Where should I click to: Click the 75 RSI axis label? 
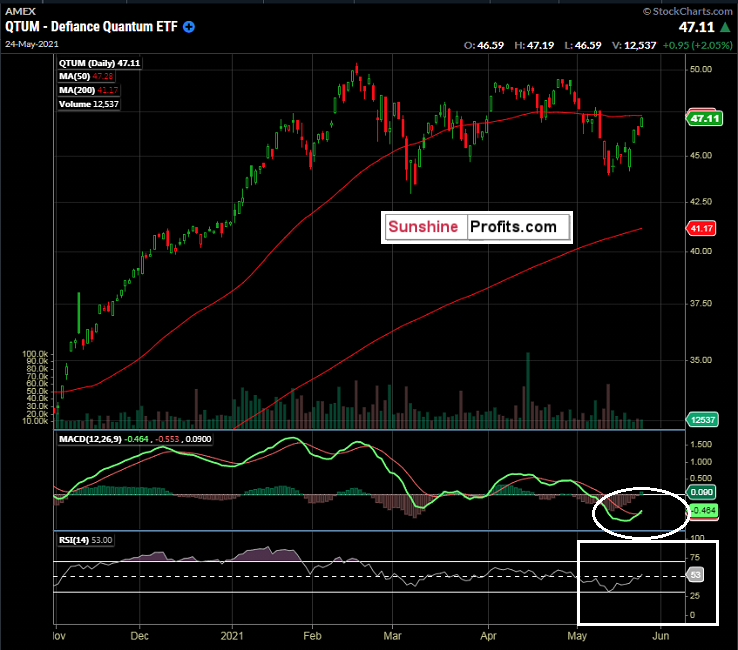[695, 557]
